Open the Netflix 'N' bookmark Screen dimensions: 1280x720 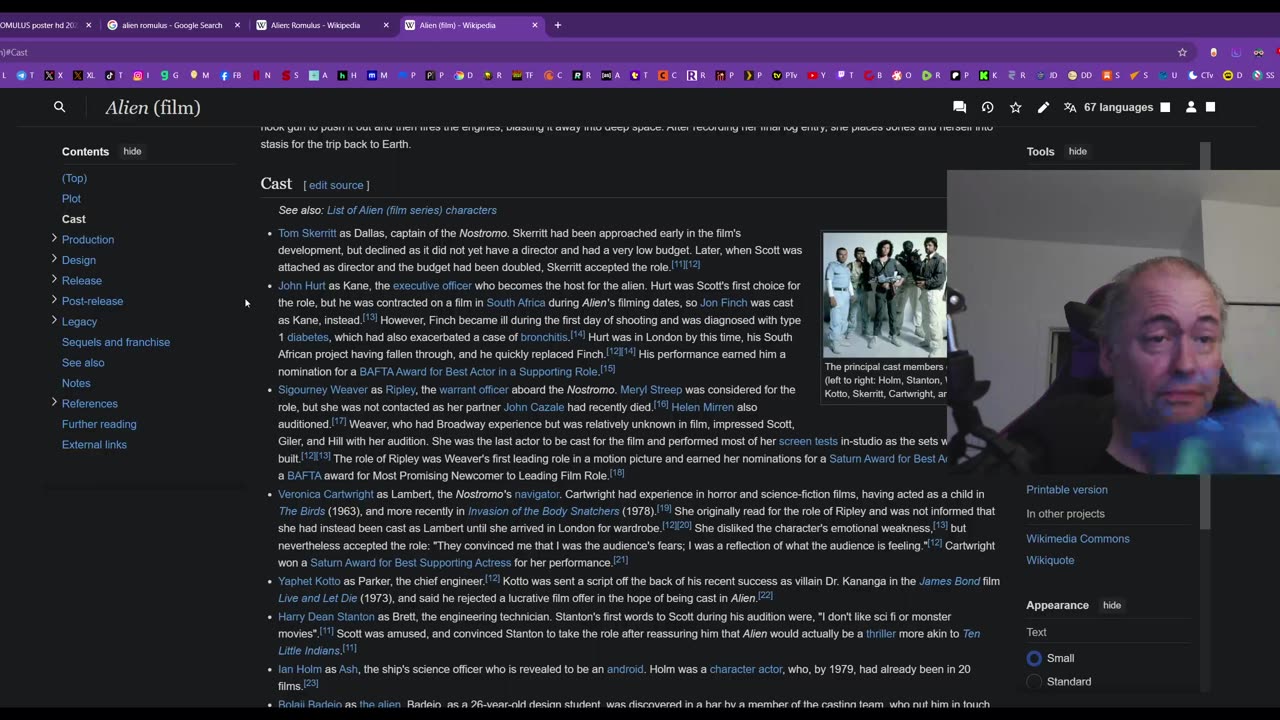[x=263, y=75]
